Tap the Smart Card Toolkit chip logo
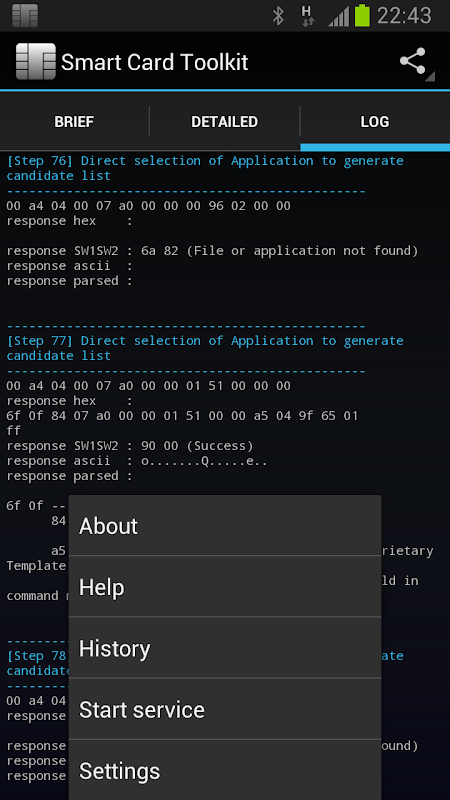Viewport: 450px width, 800px height. coord(36,62)
